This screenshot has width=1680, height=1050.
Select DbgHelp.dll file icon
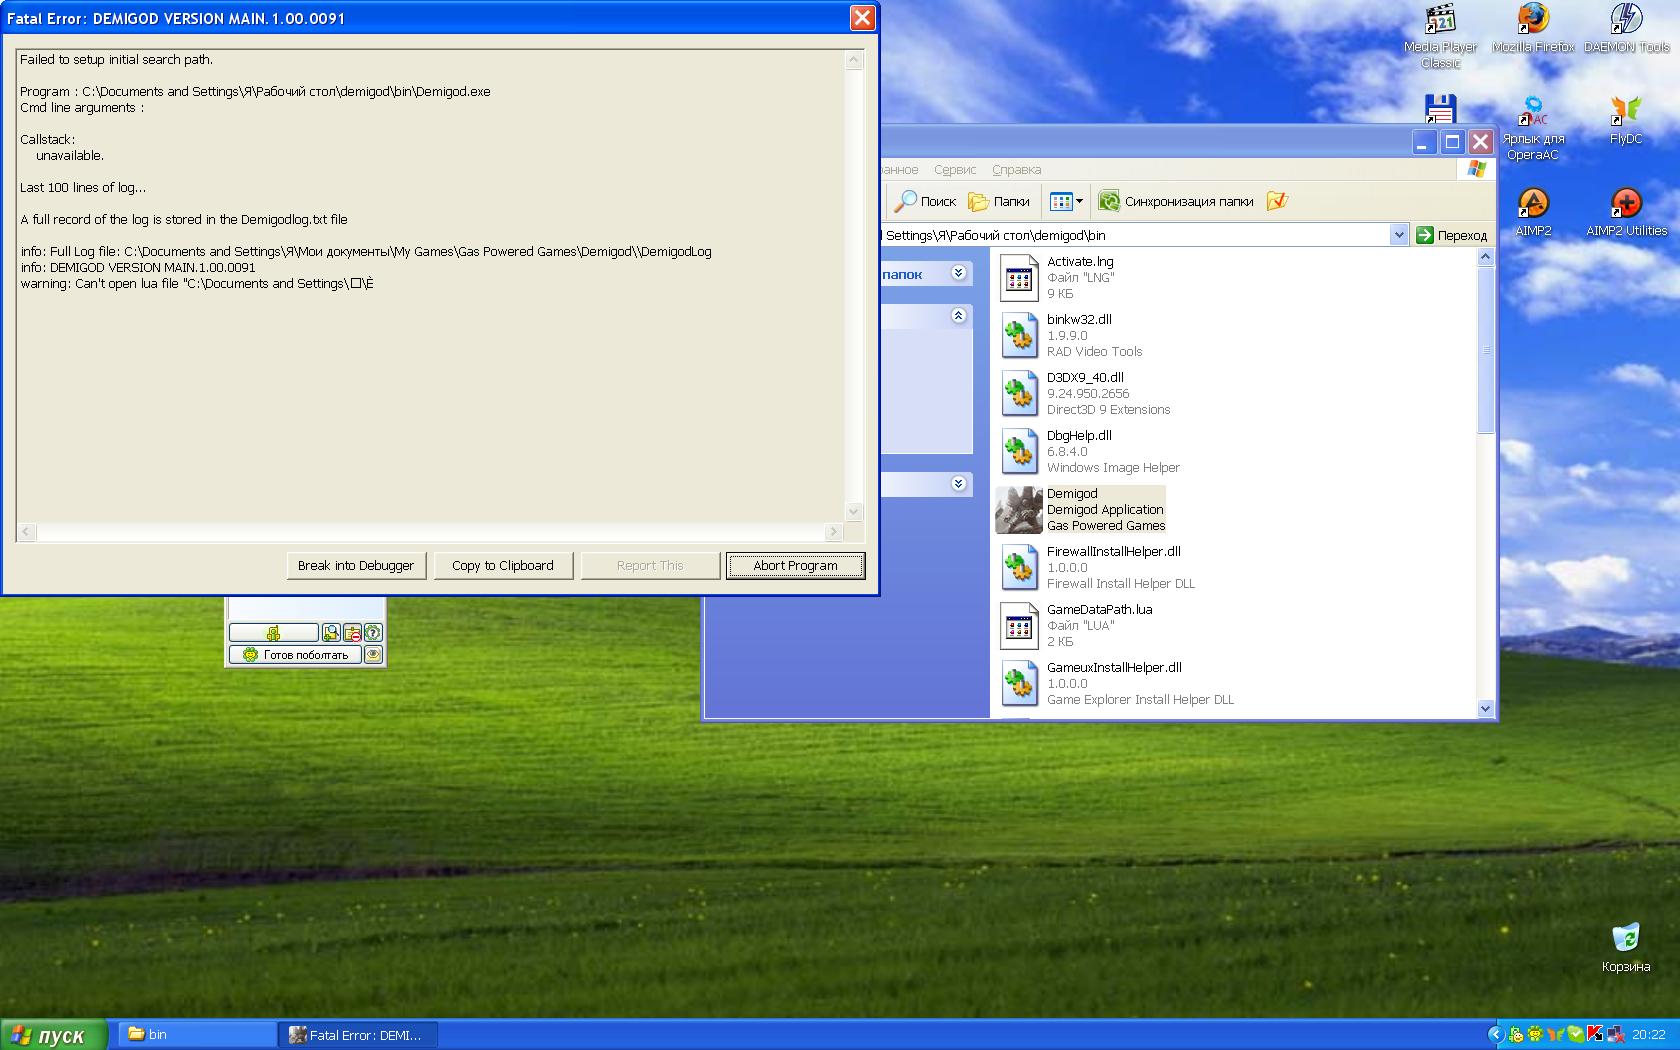pos(1019,452)
